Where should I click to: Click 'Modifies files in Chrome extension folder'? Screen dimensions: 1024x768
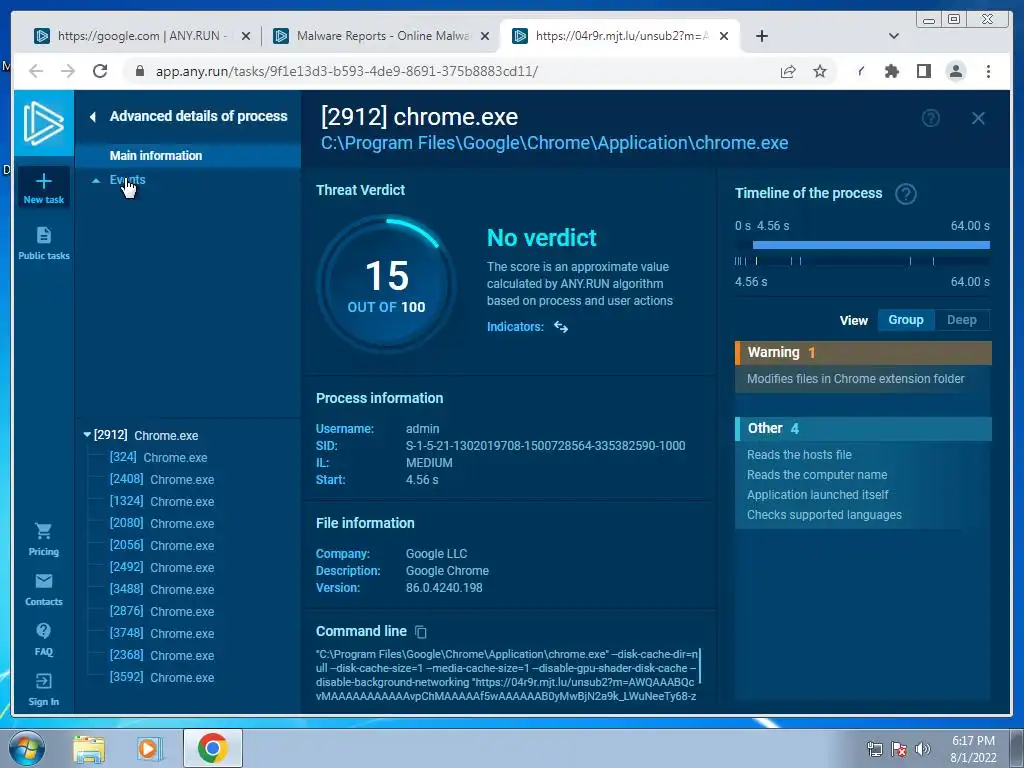click(856, 379)
